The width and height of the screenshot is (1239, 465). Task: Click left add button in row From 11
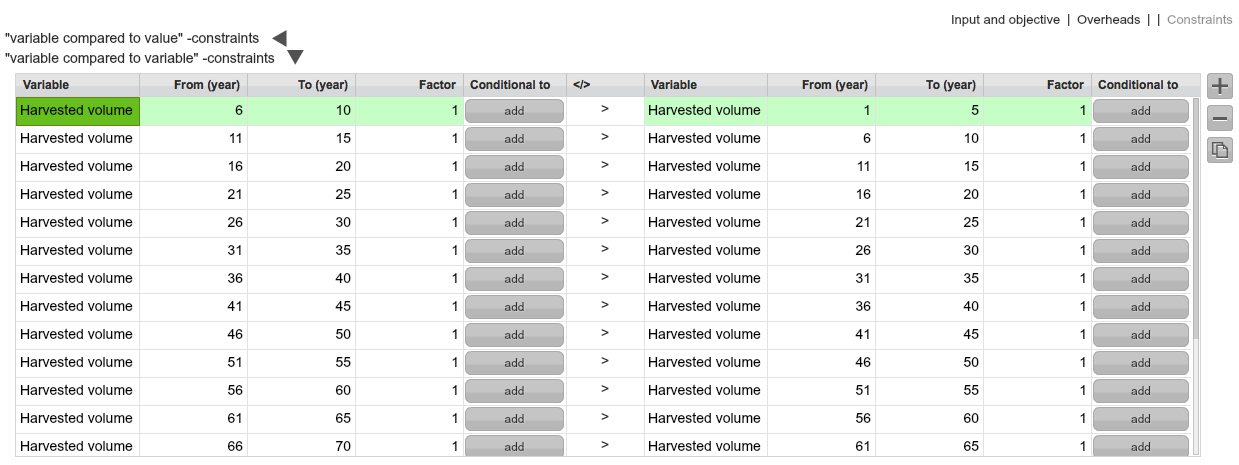(514, 139)
